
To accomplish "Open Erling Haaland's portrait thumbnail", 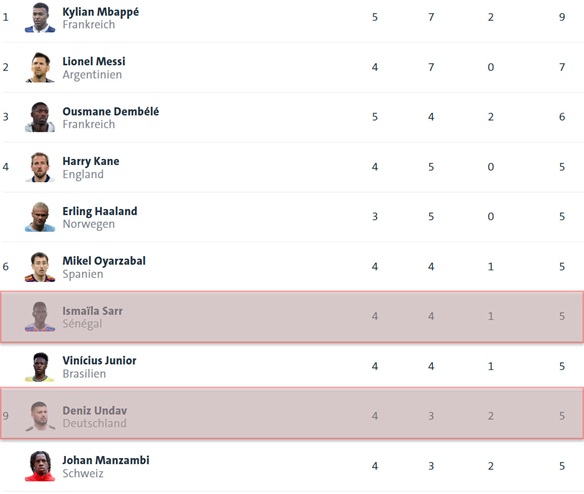I will pyautogui.click(x=40, y=217).
